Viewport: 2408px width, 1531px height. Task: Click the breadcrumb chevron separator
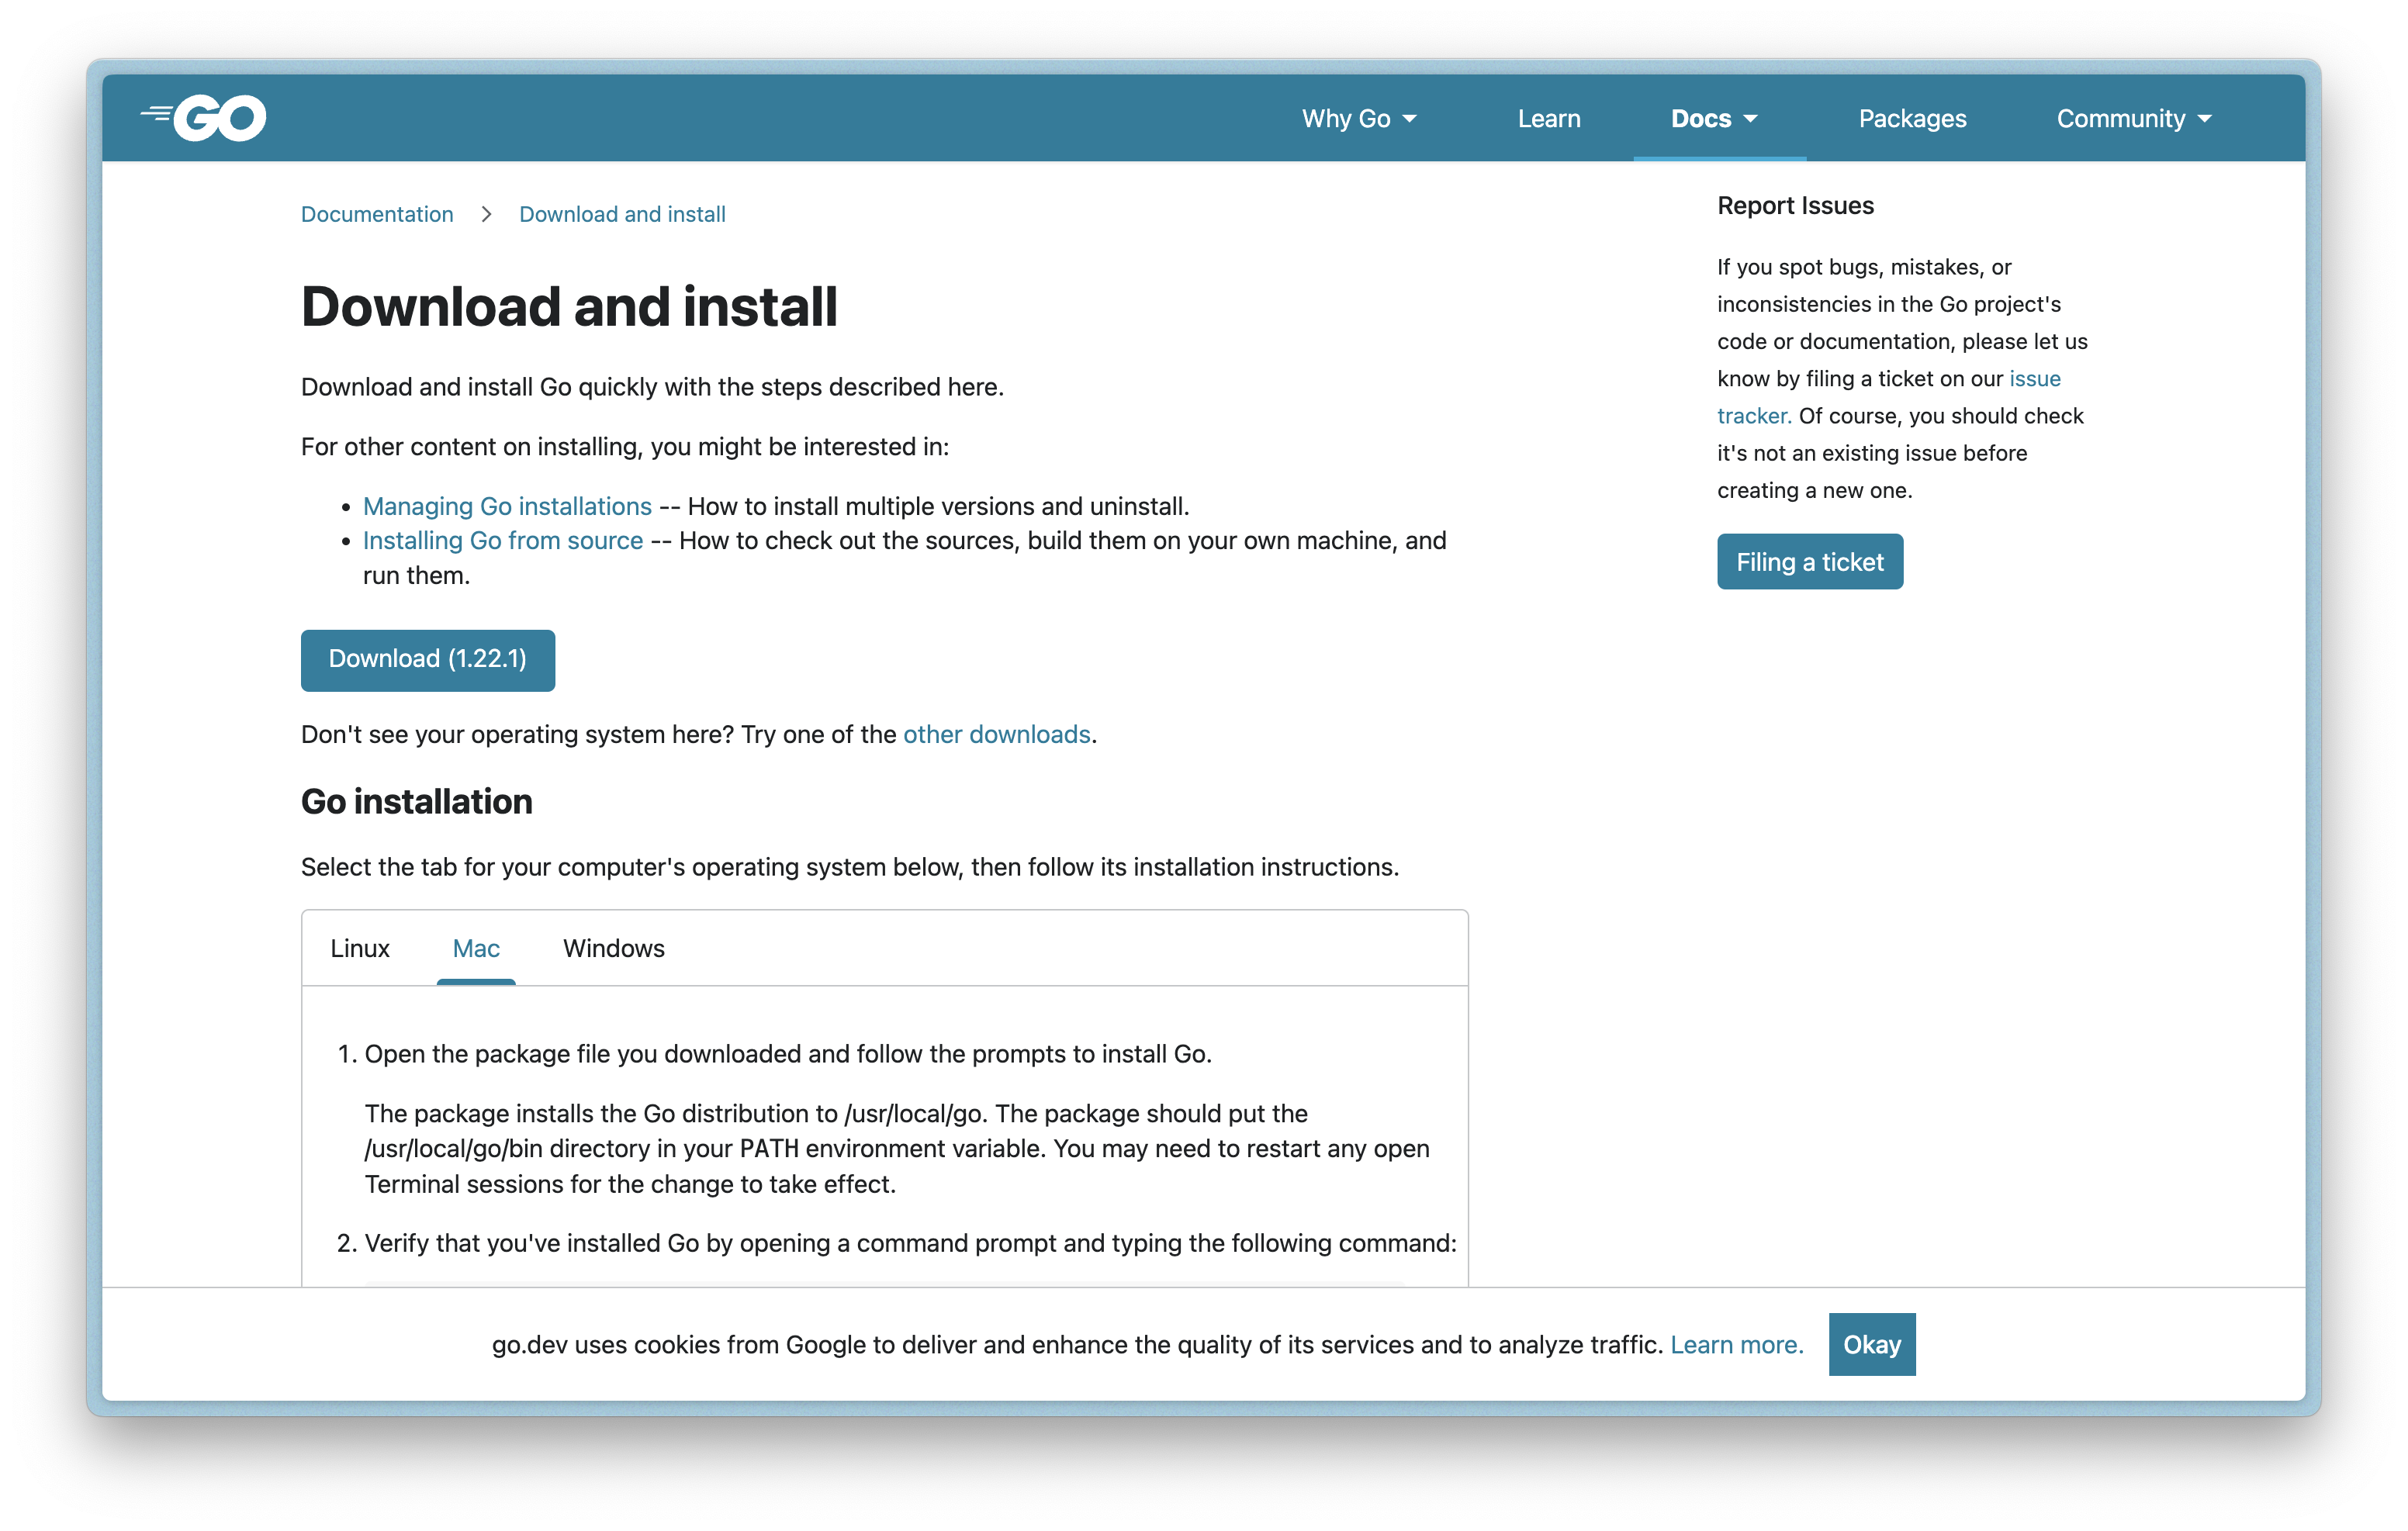[486, 214]
